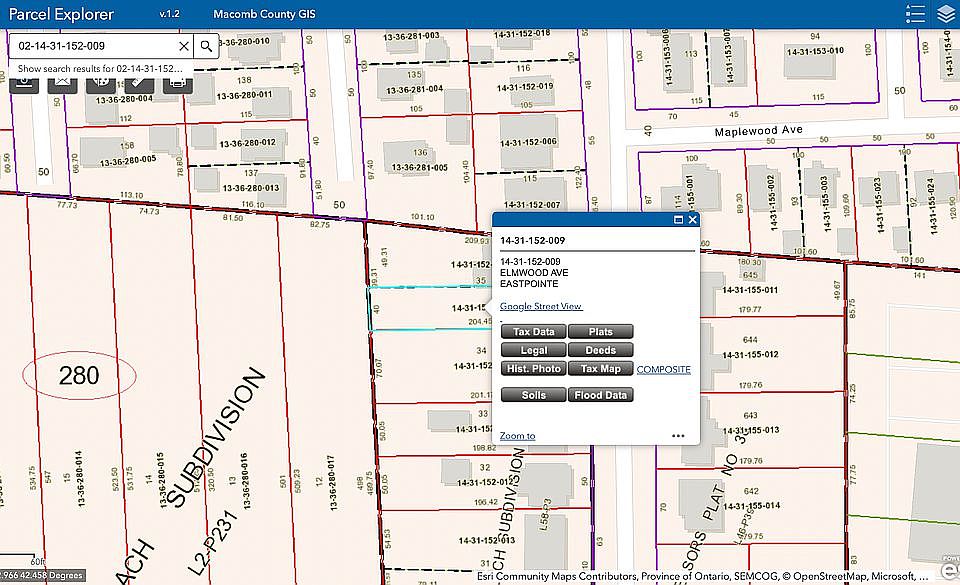This screenshot has height=585, width=960.
Task: Open the Flood Data button
Action: pyautogui.click(x=601, y=395)
